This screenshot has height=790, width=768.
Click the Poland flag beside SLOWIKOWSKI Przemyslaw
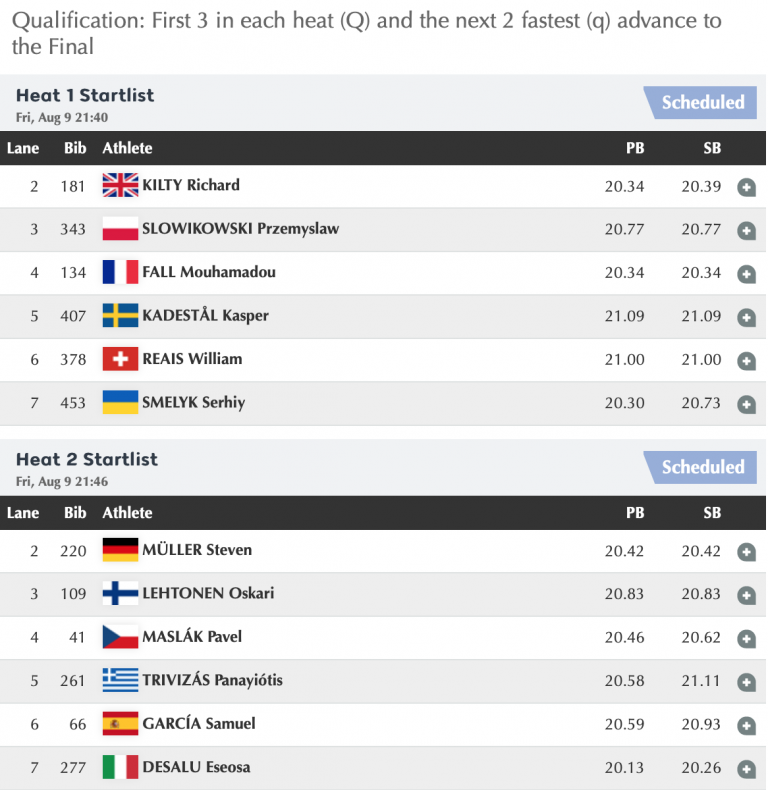120,229
